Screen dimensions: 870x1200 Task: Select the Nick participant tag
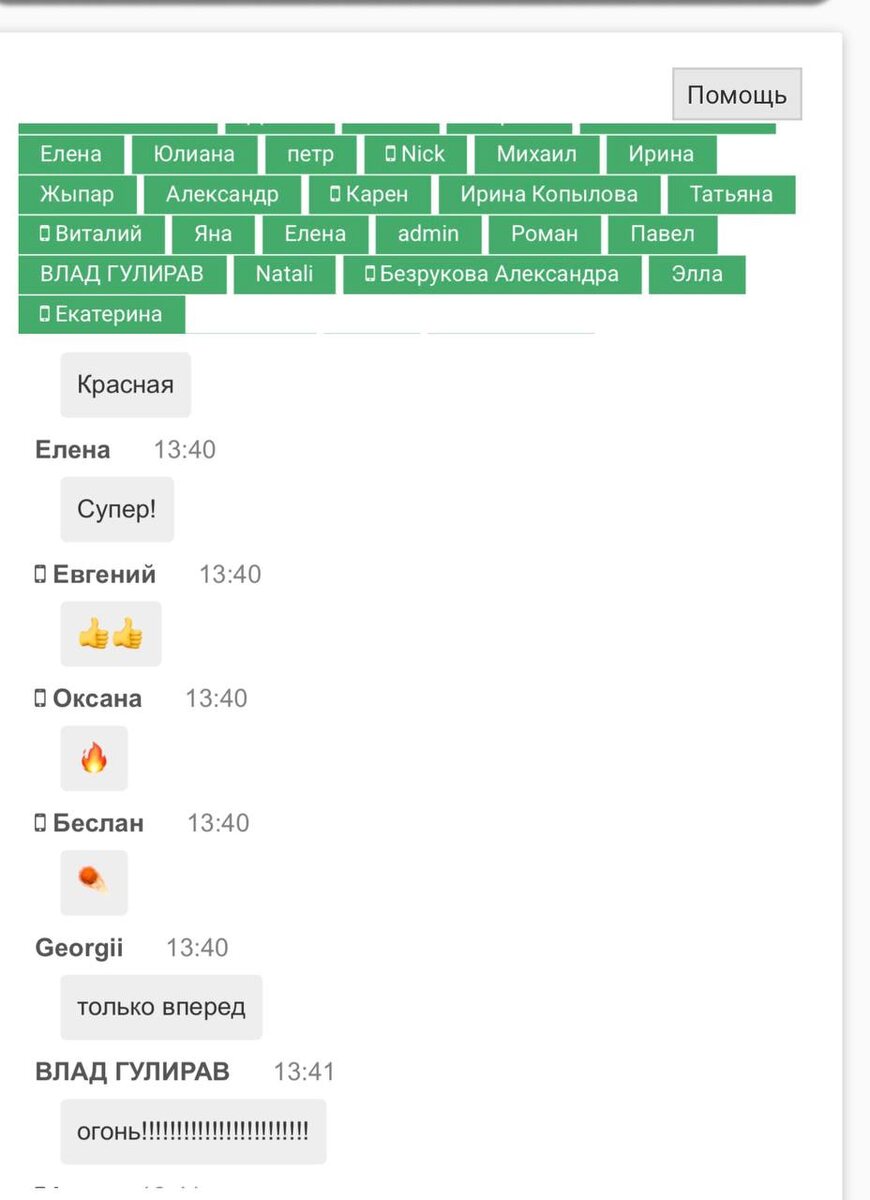coord(415,154)
